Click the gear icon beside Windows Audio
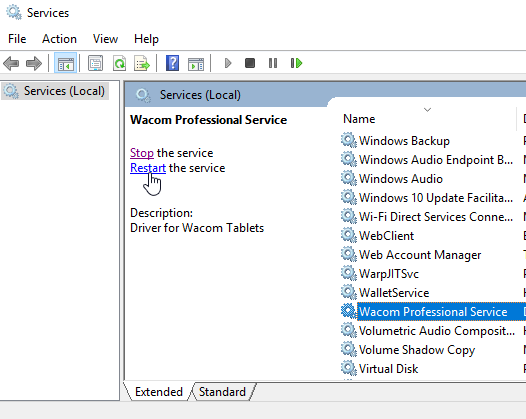This screenshot has height=419, width=526. tap(349, 178)
